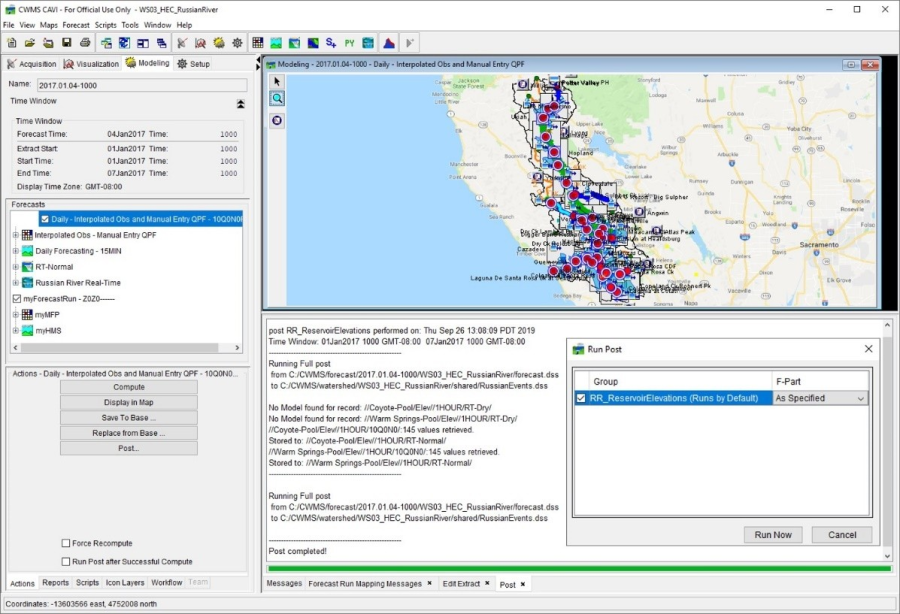Click Cancel in Run Post dialog
Image resolution: width=900 pixels, height=614 pixels.
click(x=842, y=535)
